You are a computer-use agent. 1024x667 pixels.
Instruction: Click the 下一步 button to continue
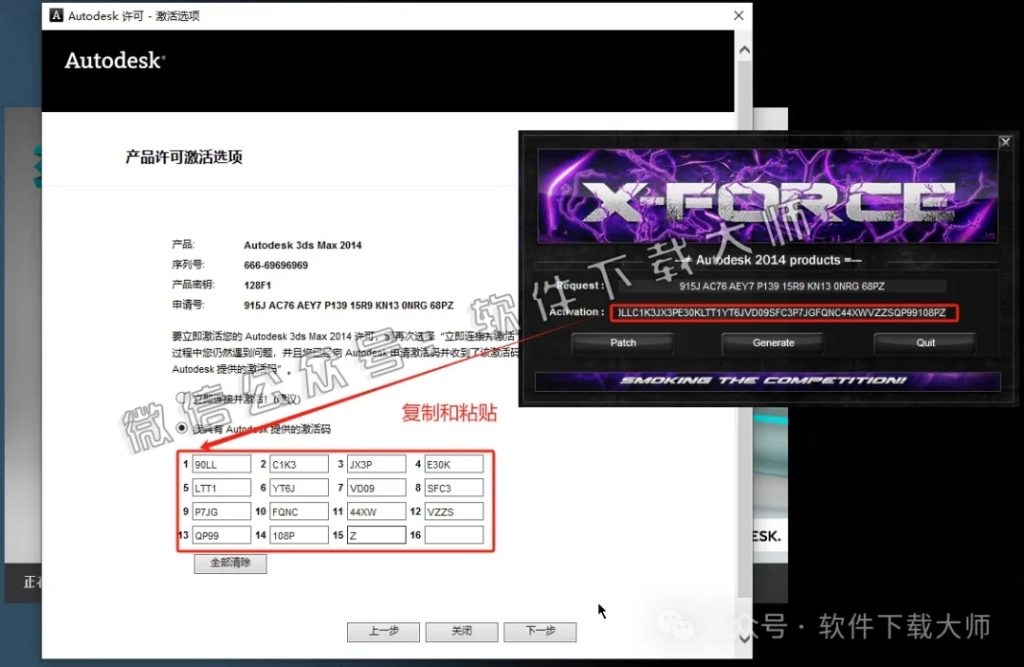(x=540, y=631)
